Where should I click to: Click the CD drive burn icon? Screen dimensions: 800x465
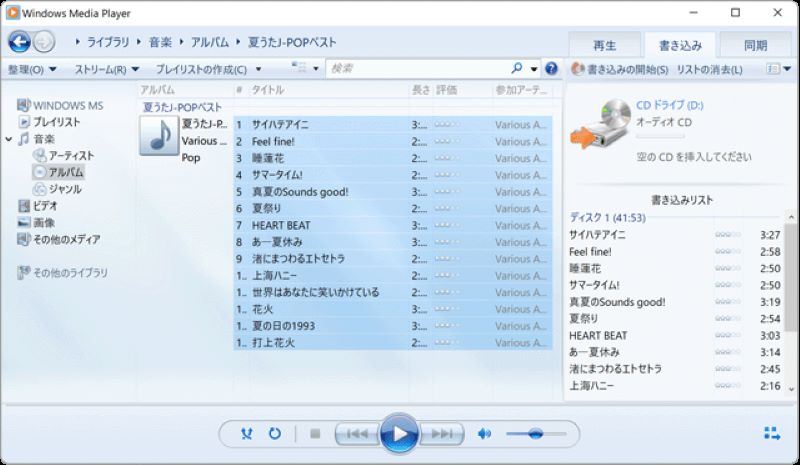601,124
